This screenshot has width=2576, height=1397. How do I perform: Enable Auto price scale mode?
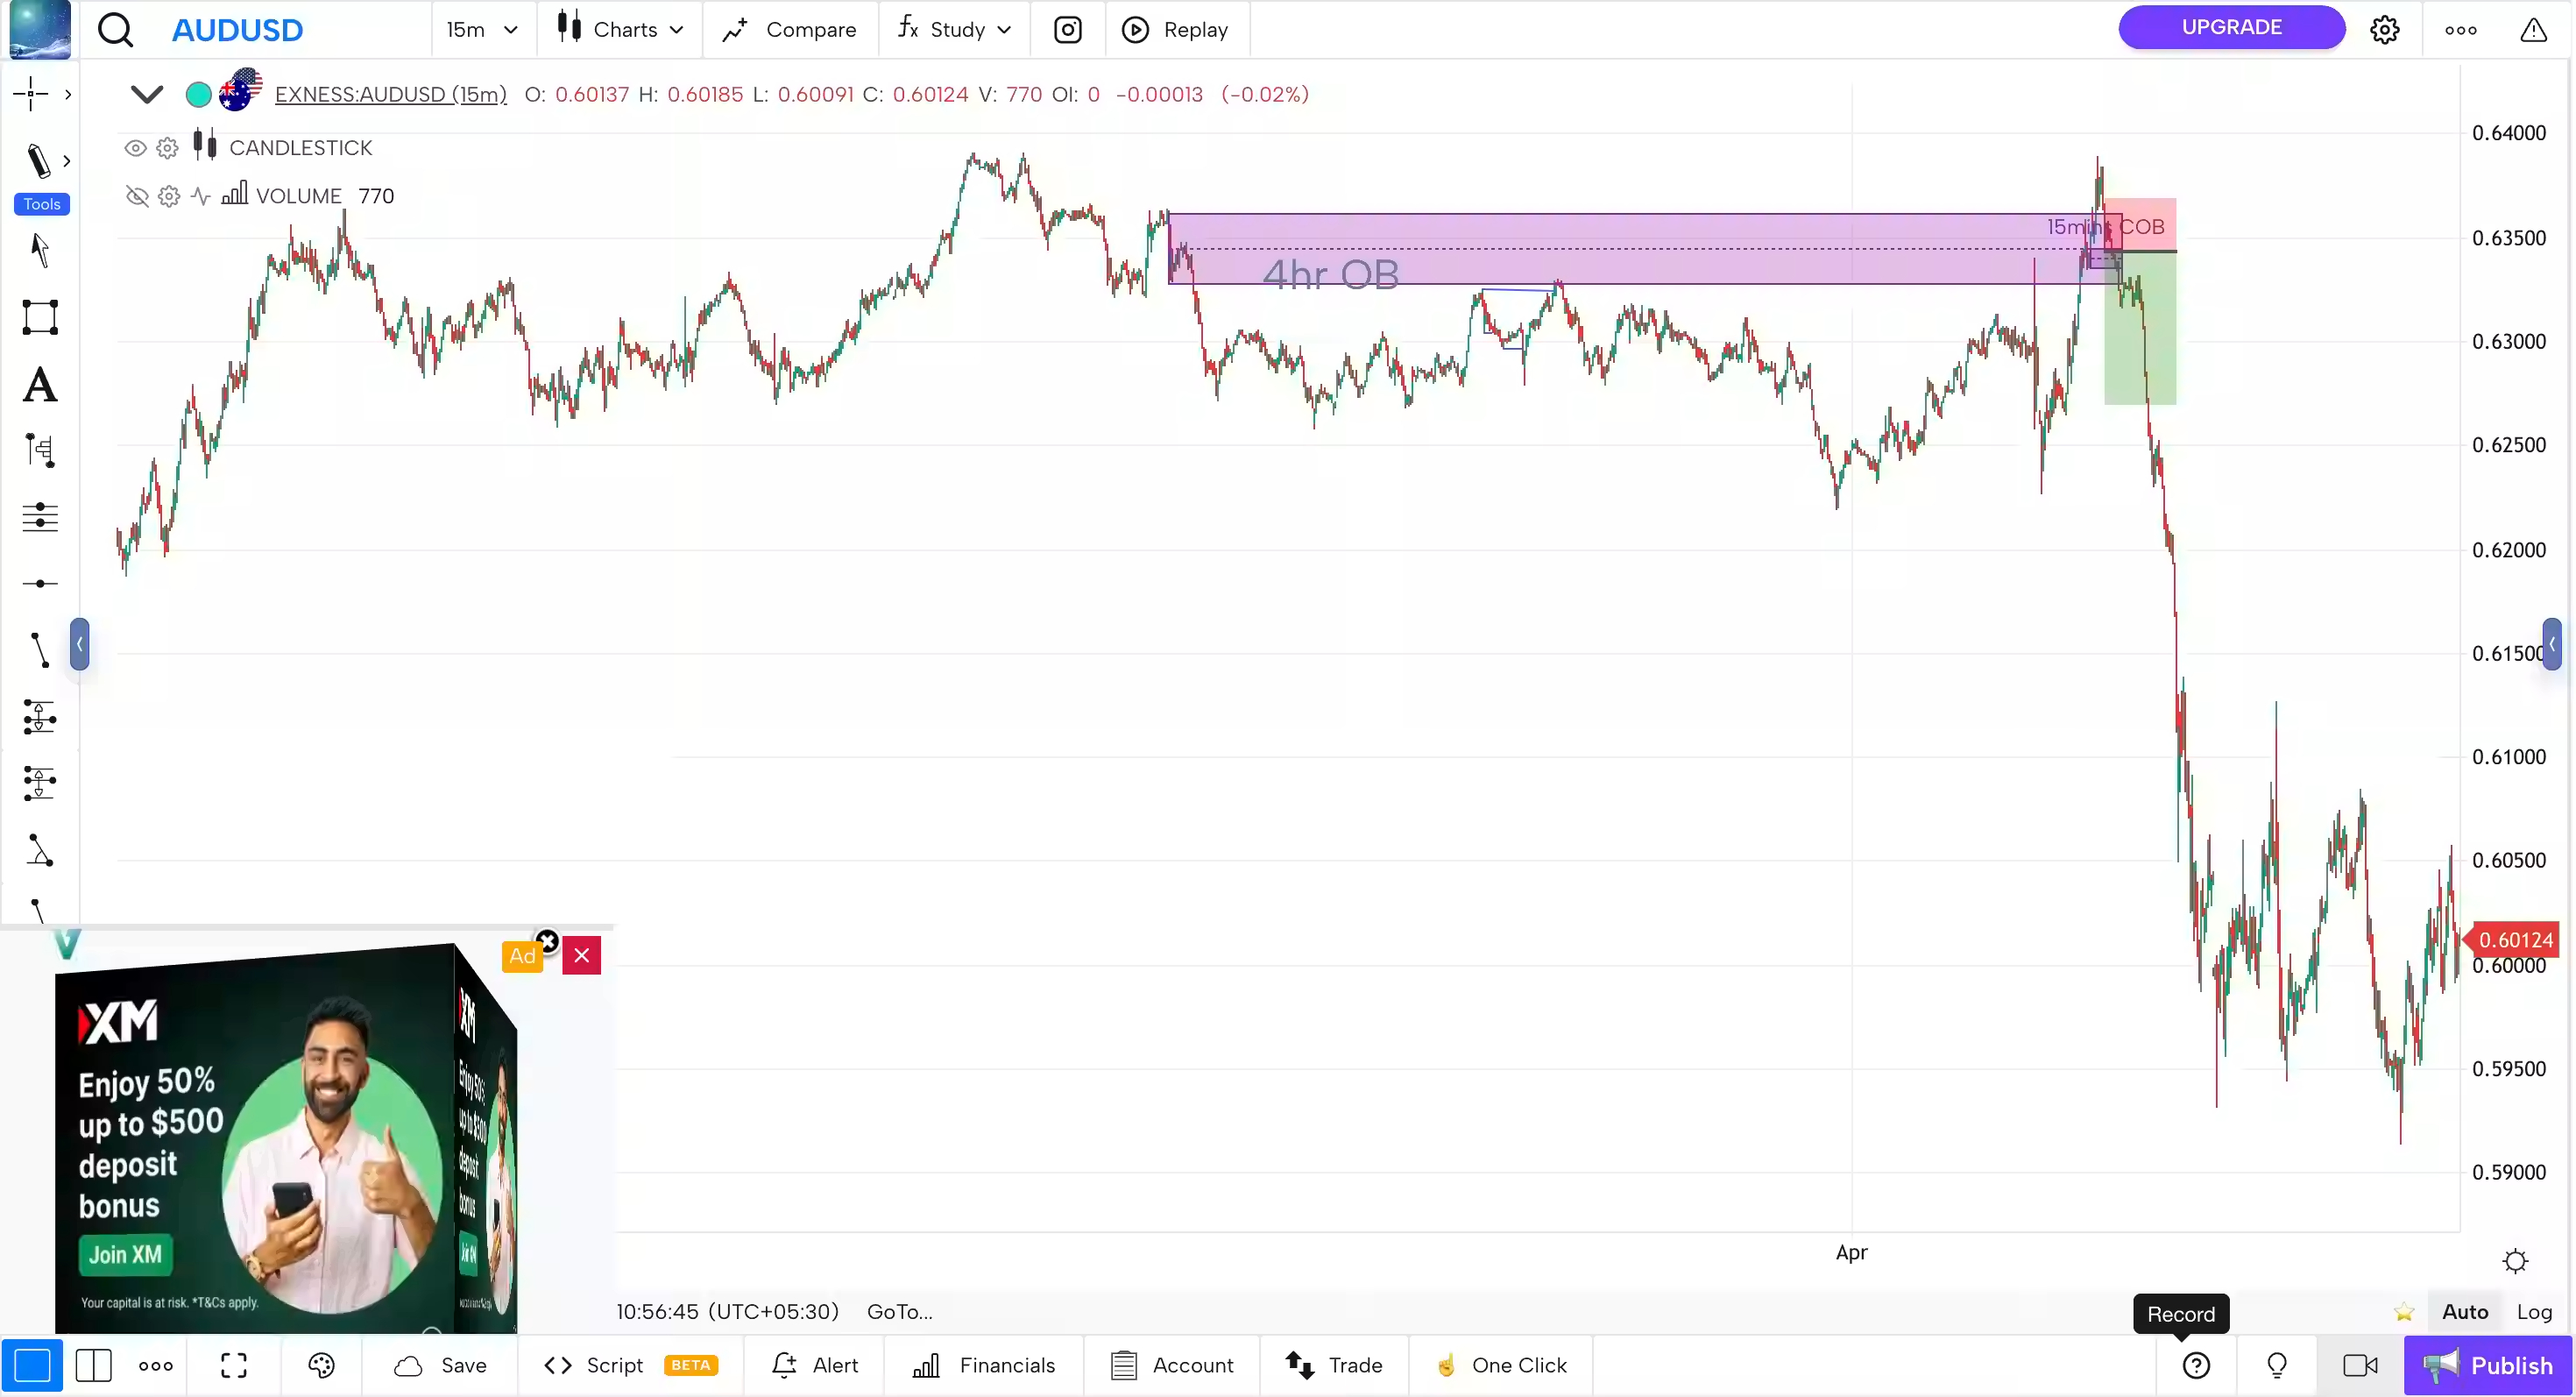2466,1312
